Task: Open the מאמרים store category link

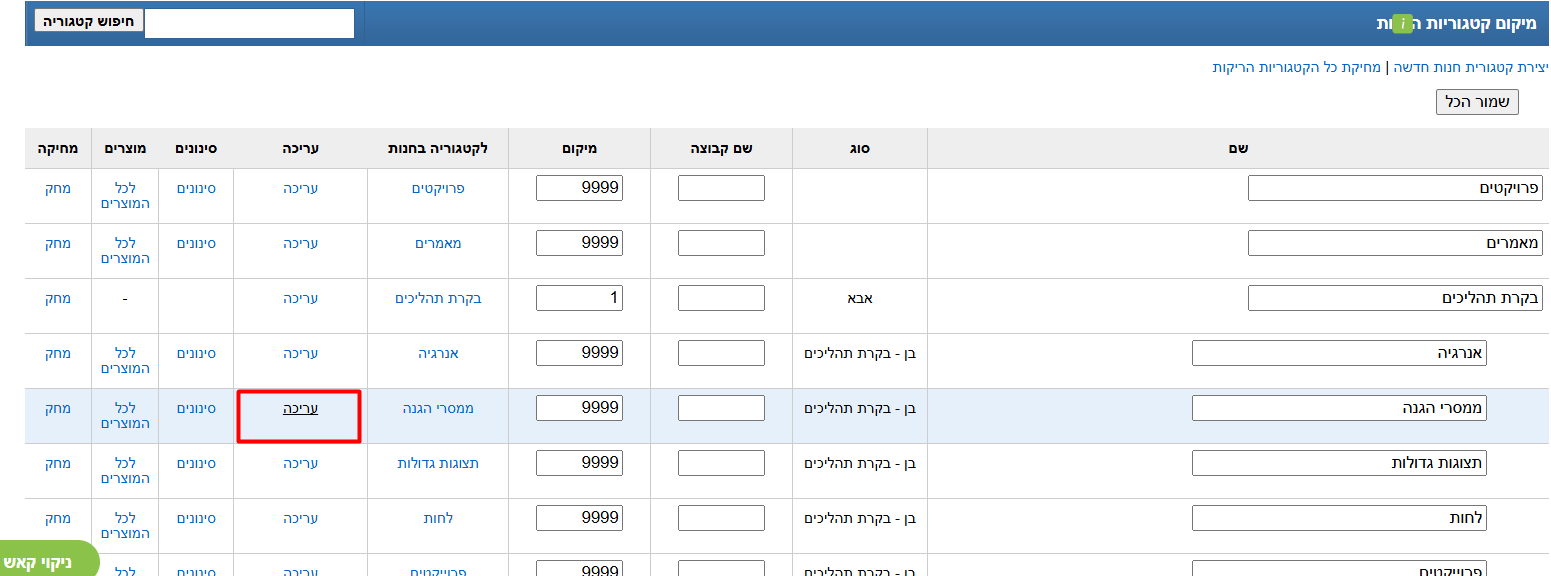Action: click(x=438, y=243)
